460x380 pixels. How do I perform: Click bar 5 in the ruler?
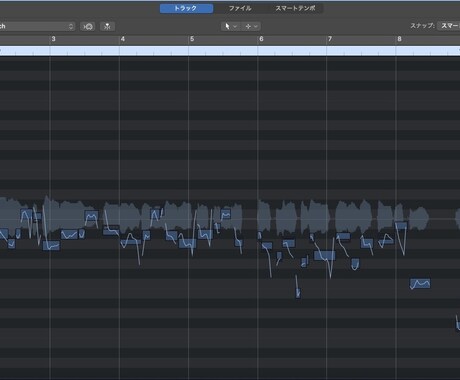click(x=192, y=39)
